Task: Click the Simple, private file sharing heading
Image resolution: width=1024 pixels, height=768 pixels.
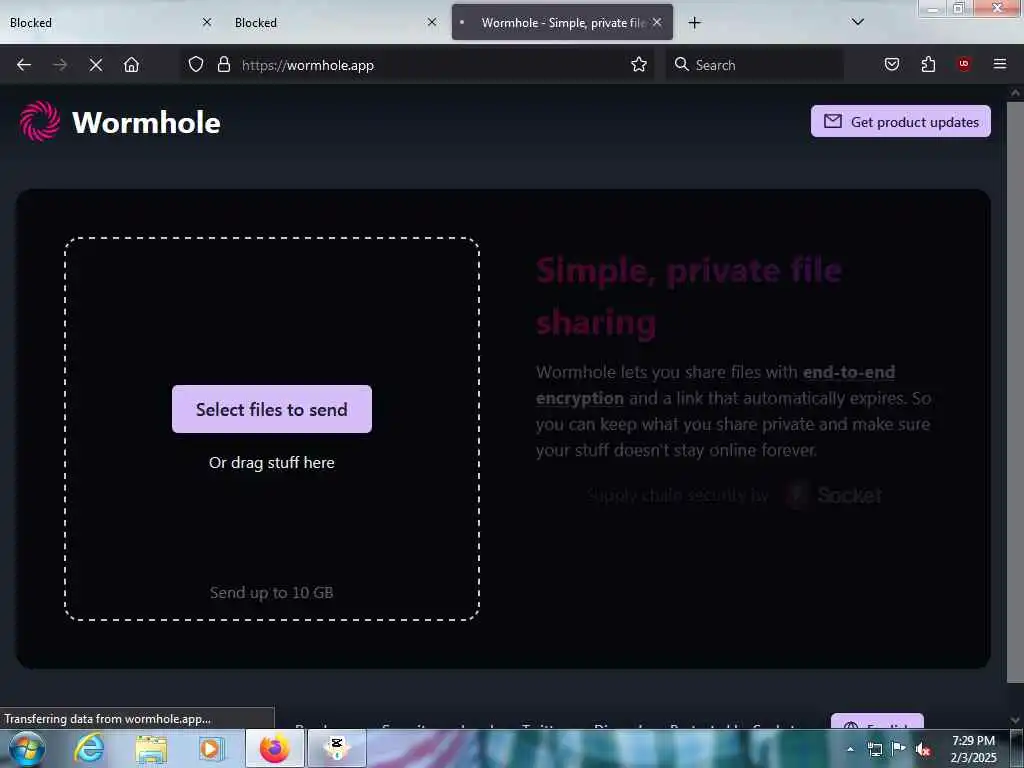Action: 689,296
